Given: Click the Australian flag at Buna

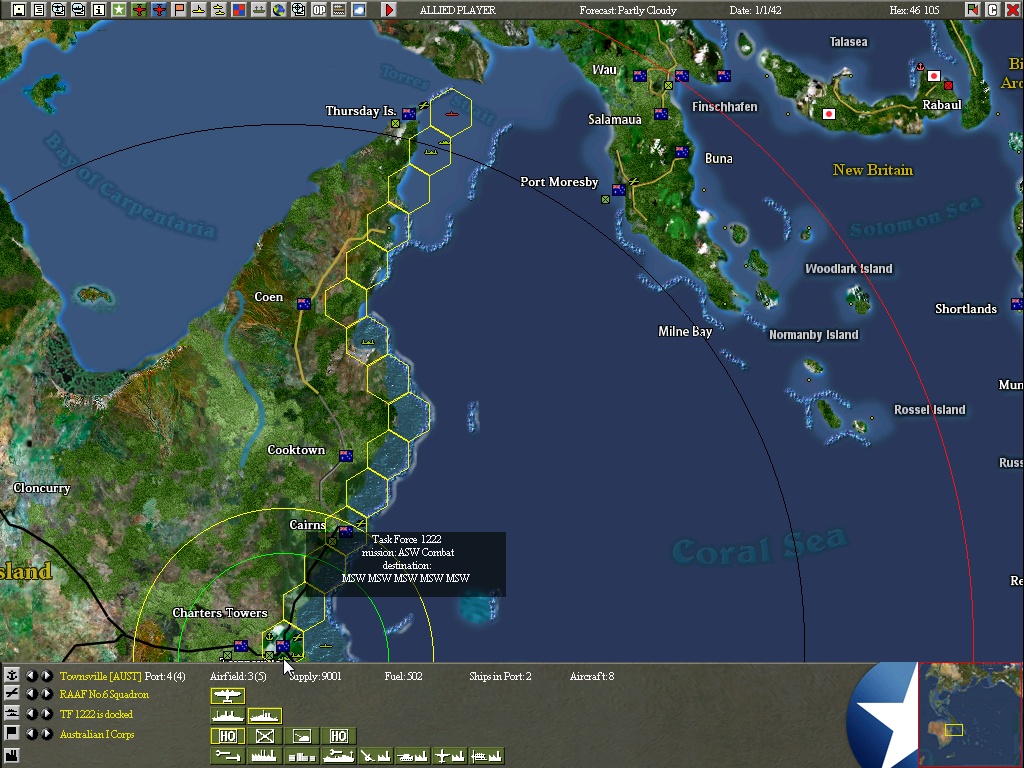Looking at the screenshot, I should pyautogui.click(x=682, y=152).
